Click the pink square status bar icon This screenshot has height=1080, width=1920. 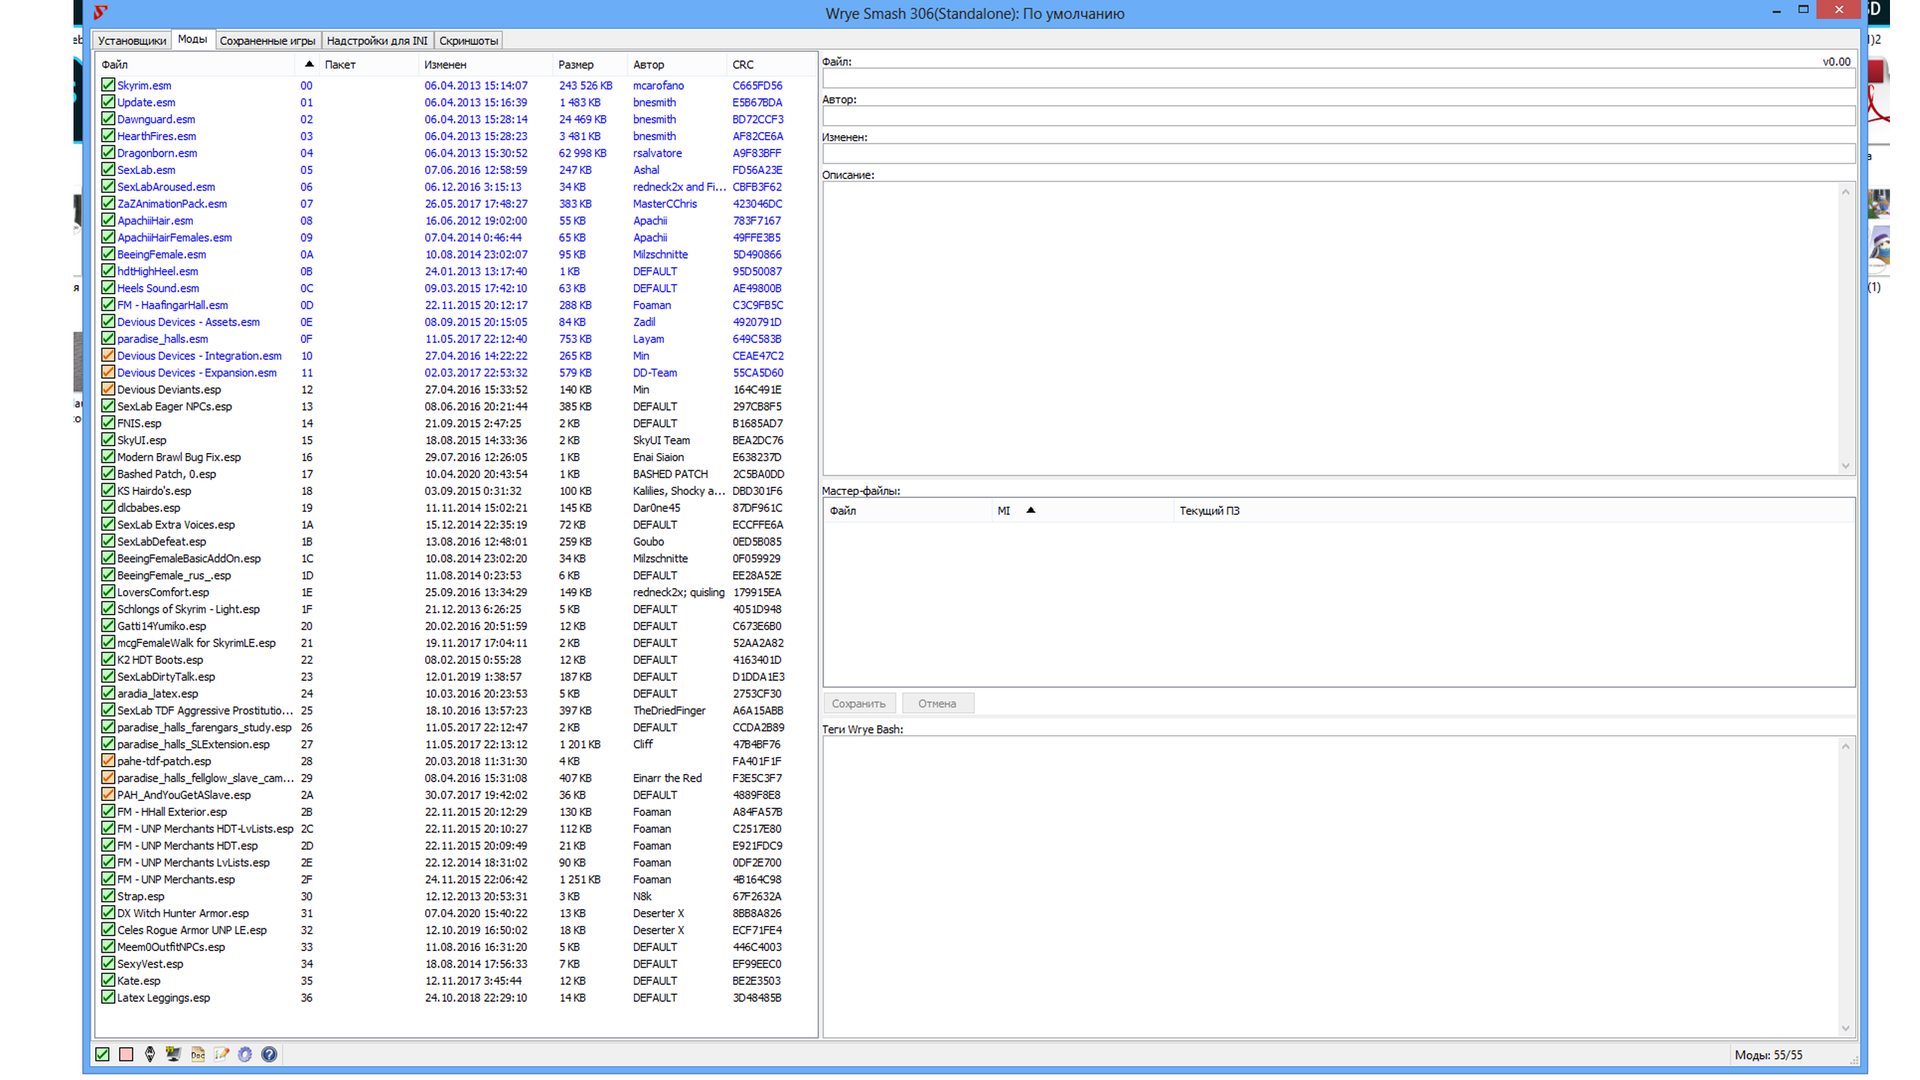pos(126,1054)
